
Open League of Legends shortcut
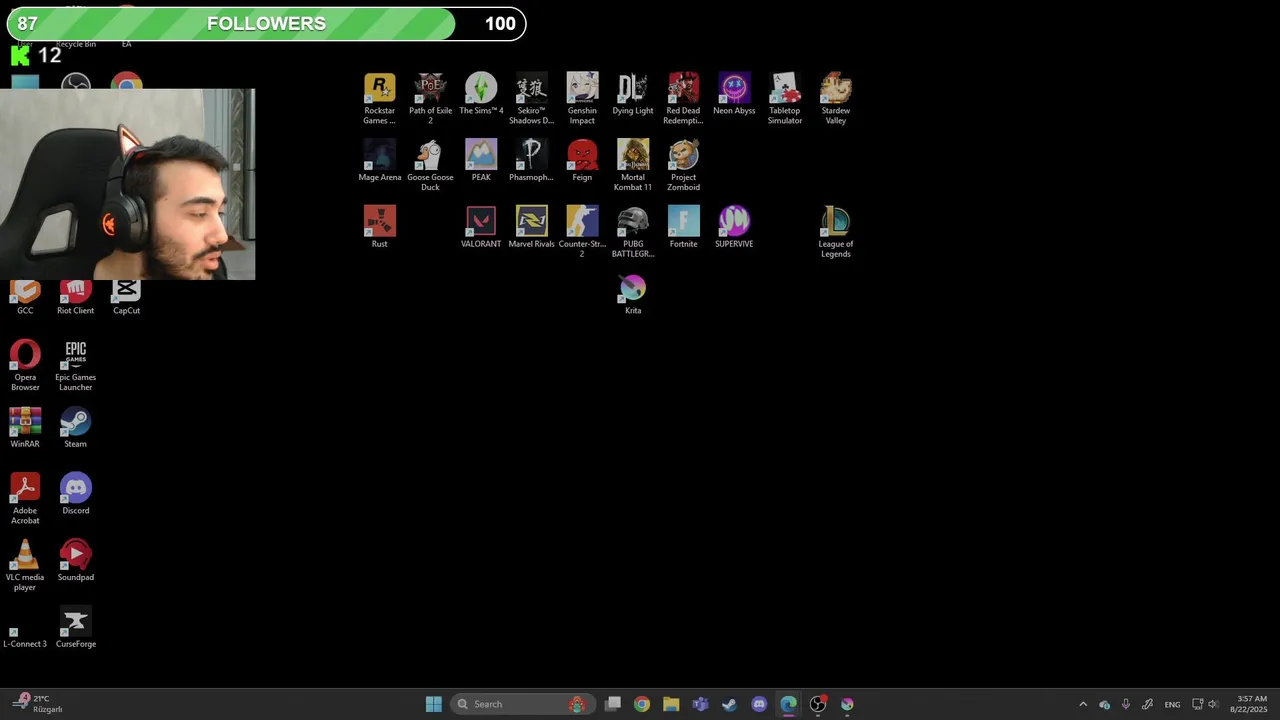(x=836, y=231)
